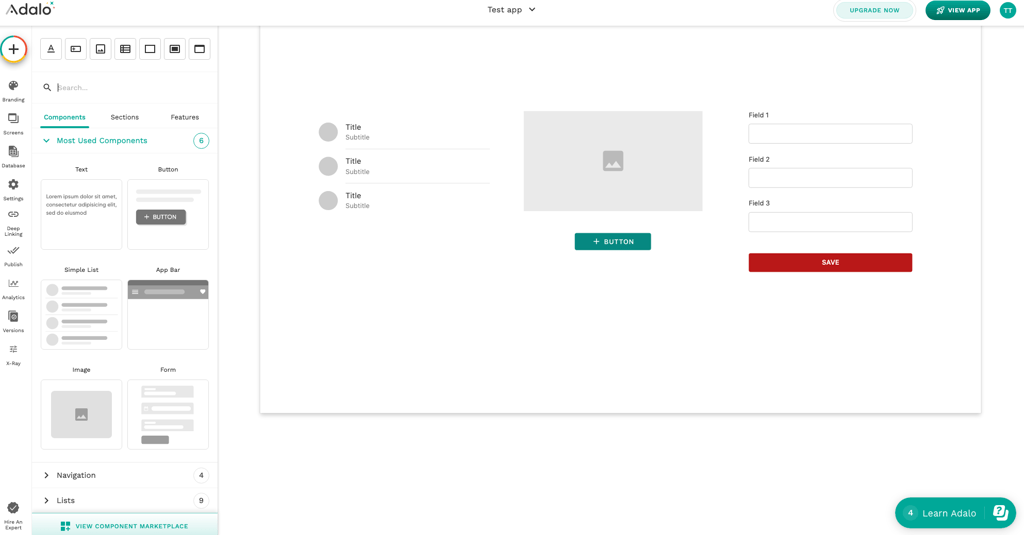Viewport: 1024px width, 535px height.
Task: Click the image placeholder on canvas
Action: [x=613, y=161]
